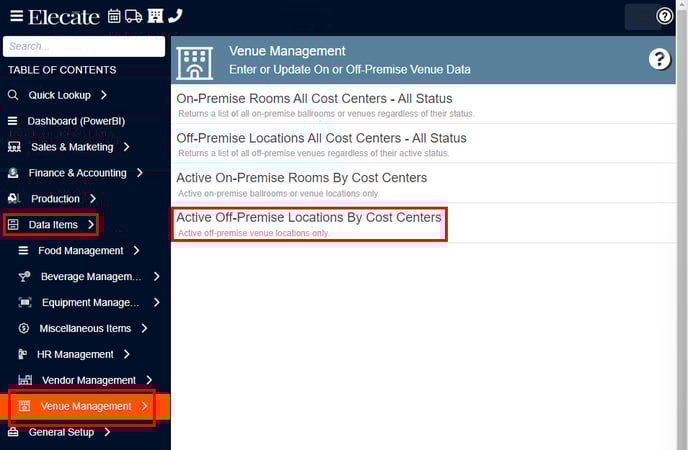Click the building icon in top bar
Screen dimensions: 688x450
coord(155,16)
